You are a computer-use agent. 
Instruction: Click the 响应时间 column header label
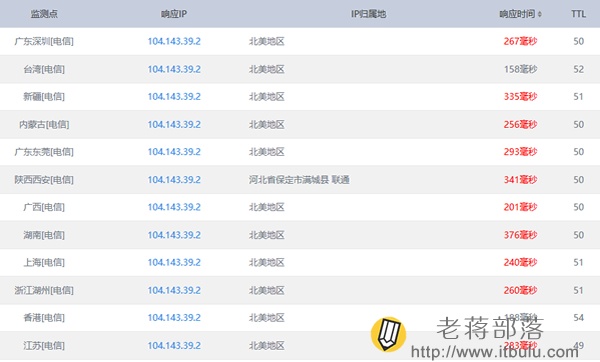517,14
